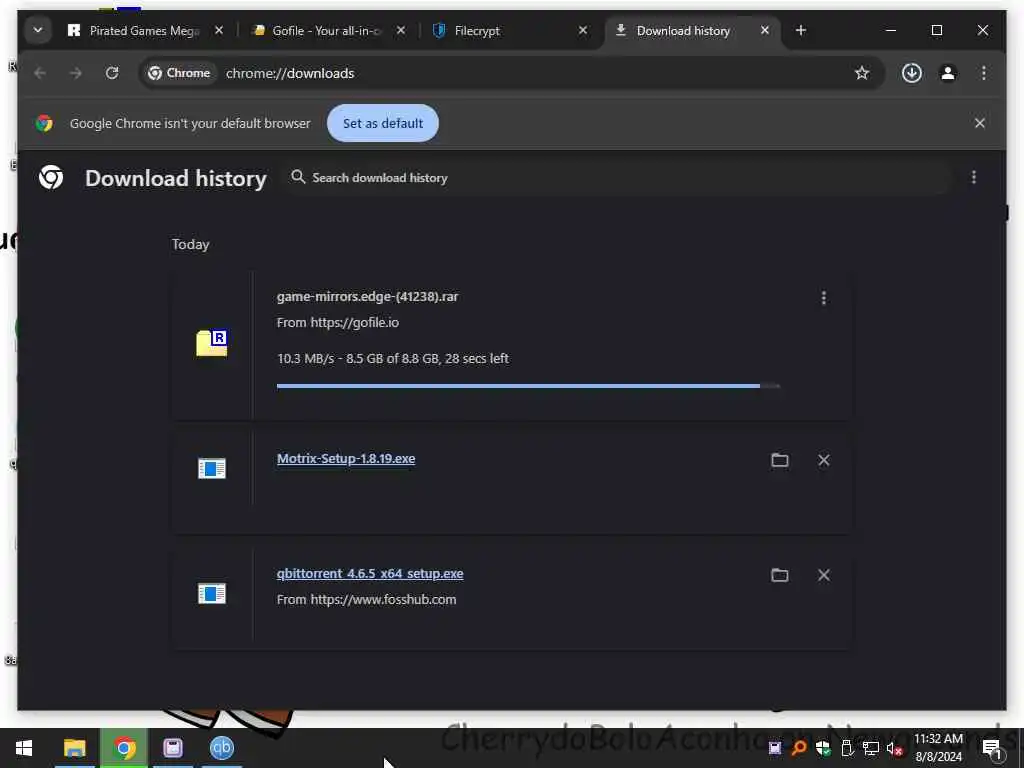Open the Chrome three-dot main menu
This screenshot has width=1024, height=768.
984,73
